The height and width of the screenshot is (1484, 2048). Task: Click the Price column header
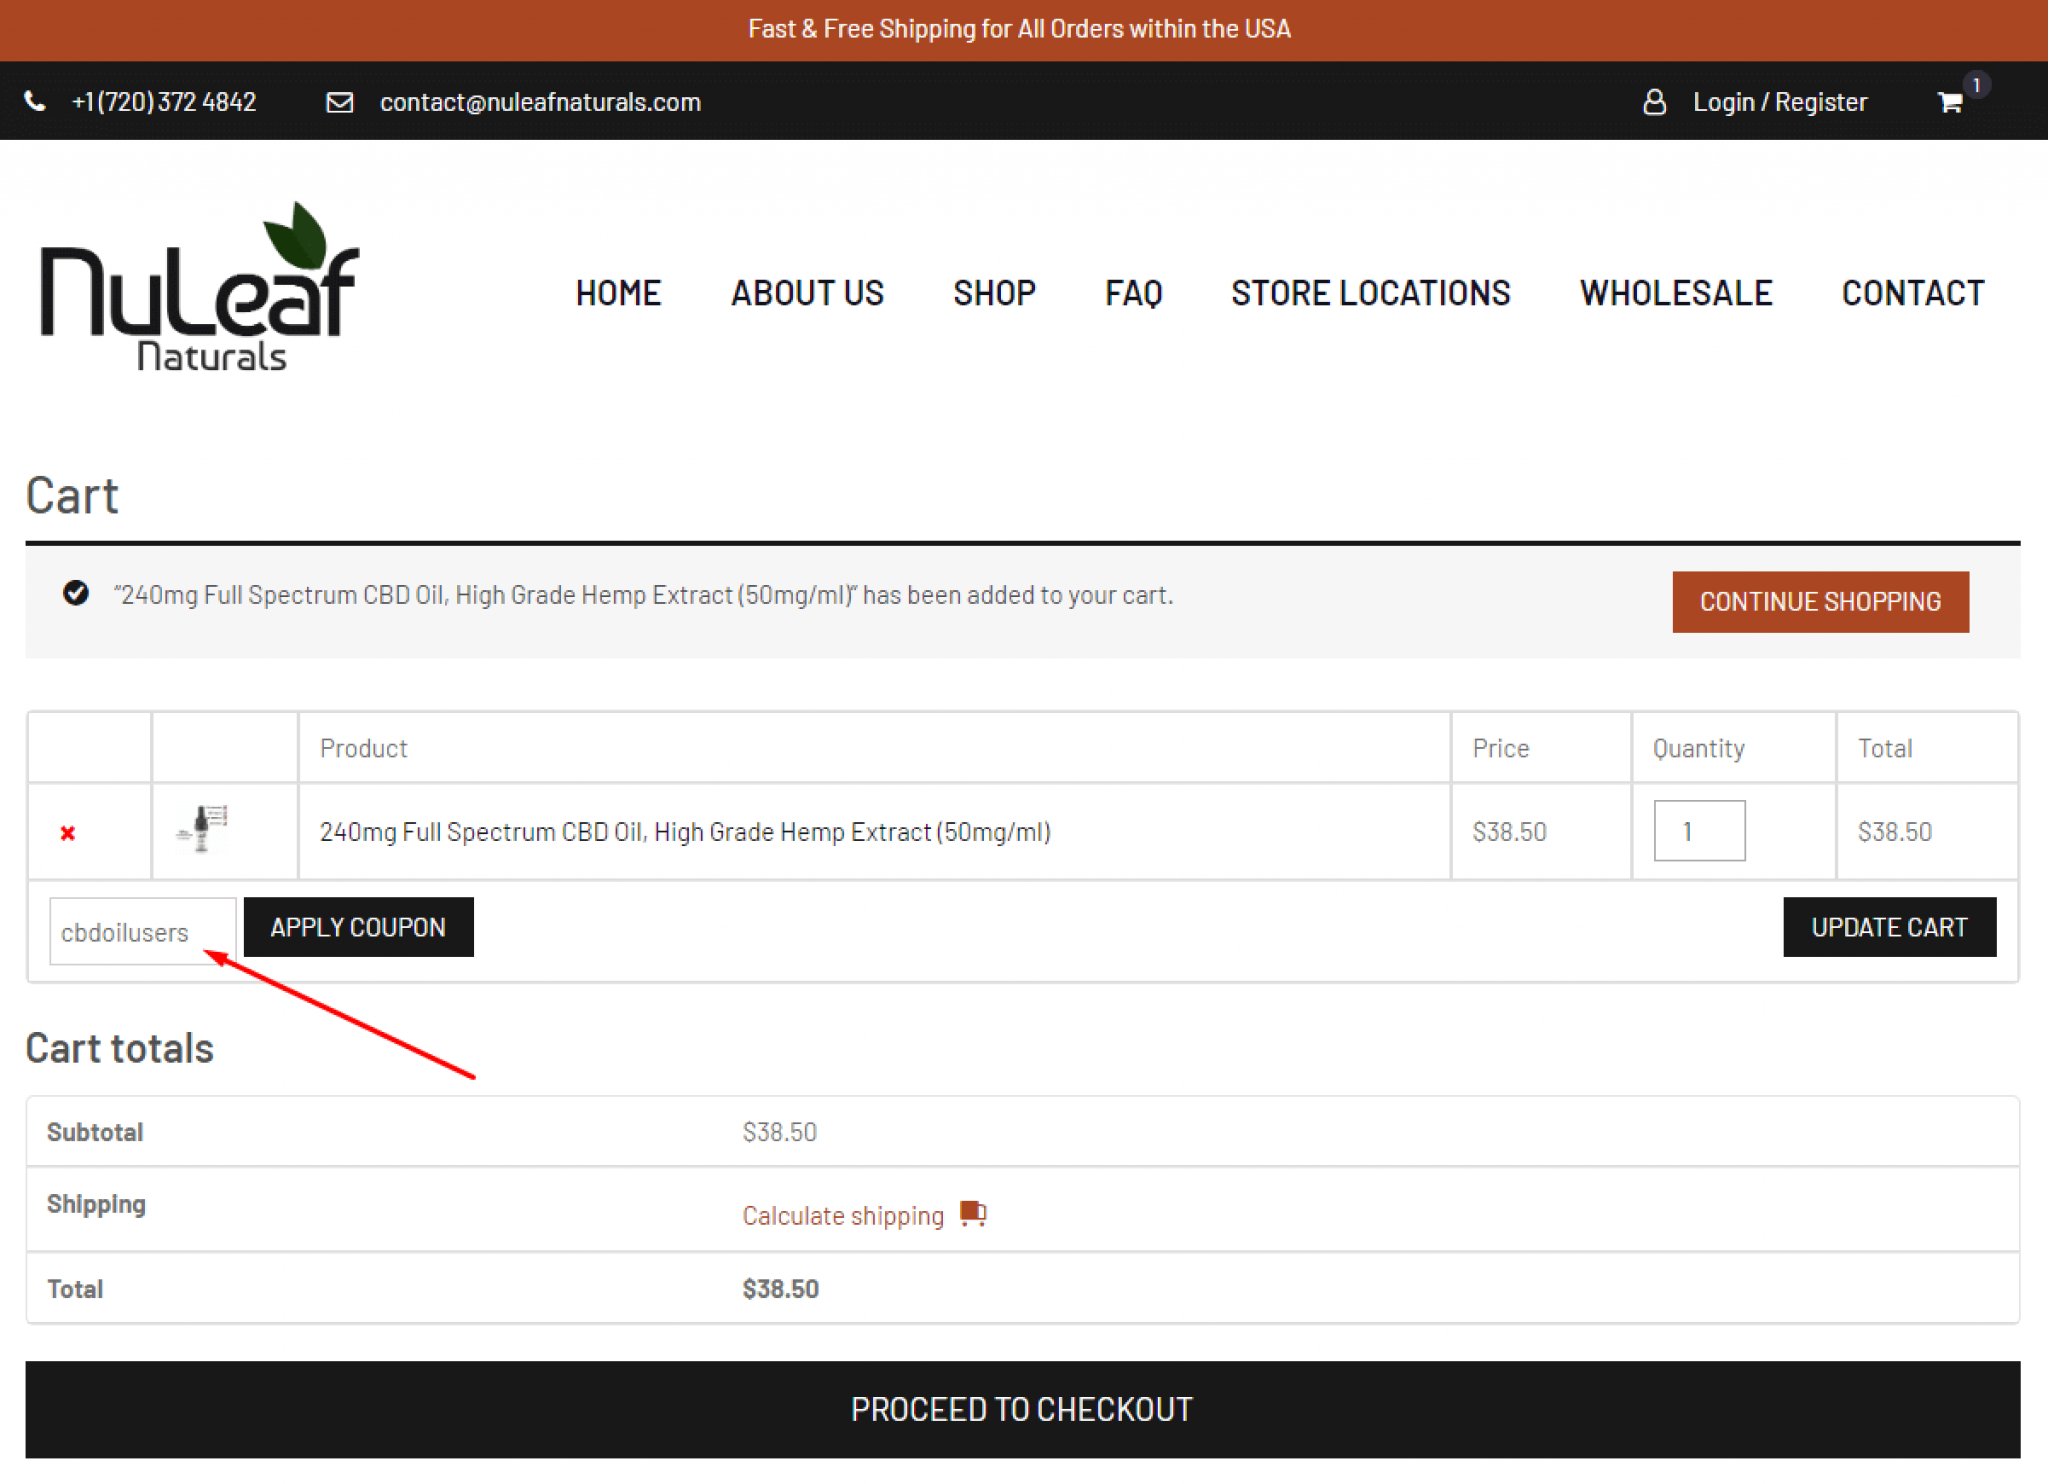pyautogui.click(x=1500, y=747)
